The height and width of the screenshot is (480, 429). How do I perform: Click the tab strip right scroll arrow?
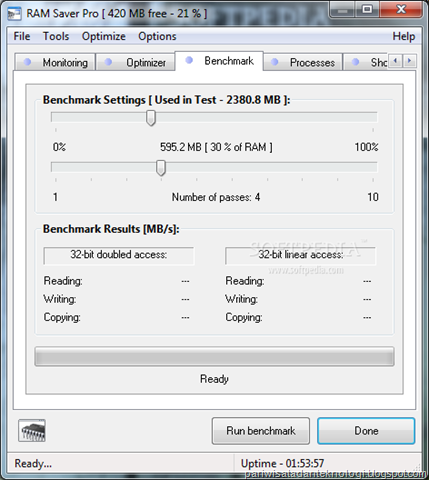(x=410, y=61)
